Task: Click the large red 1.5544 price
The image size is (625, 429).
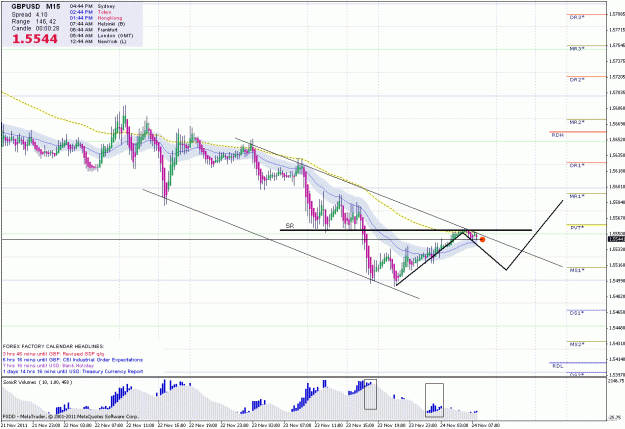Action: coord(35,39)
